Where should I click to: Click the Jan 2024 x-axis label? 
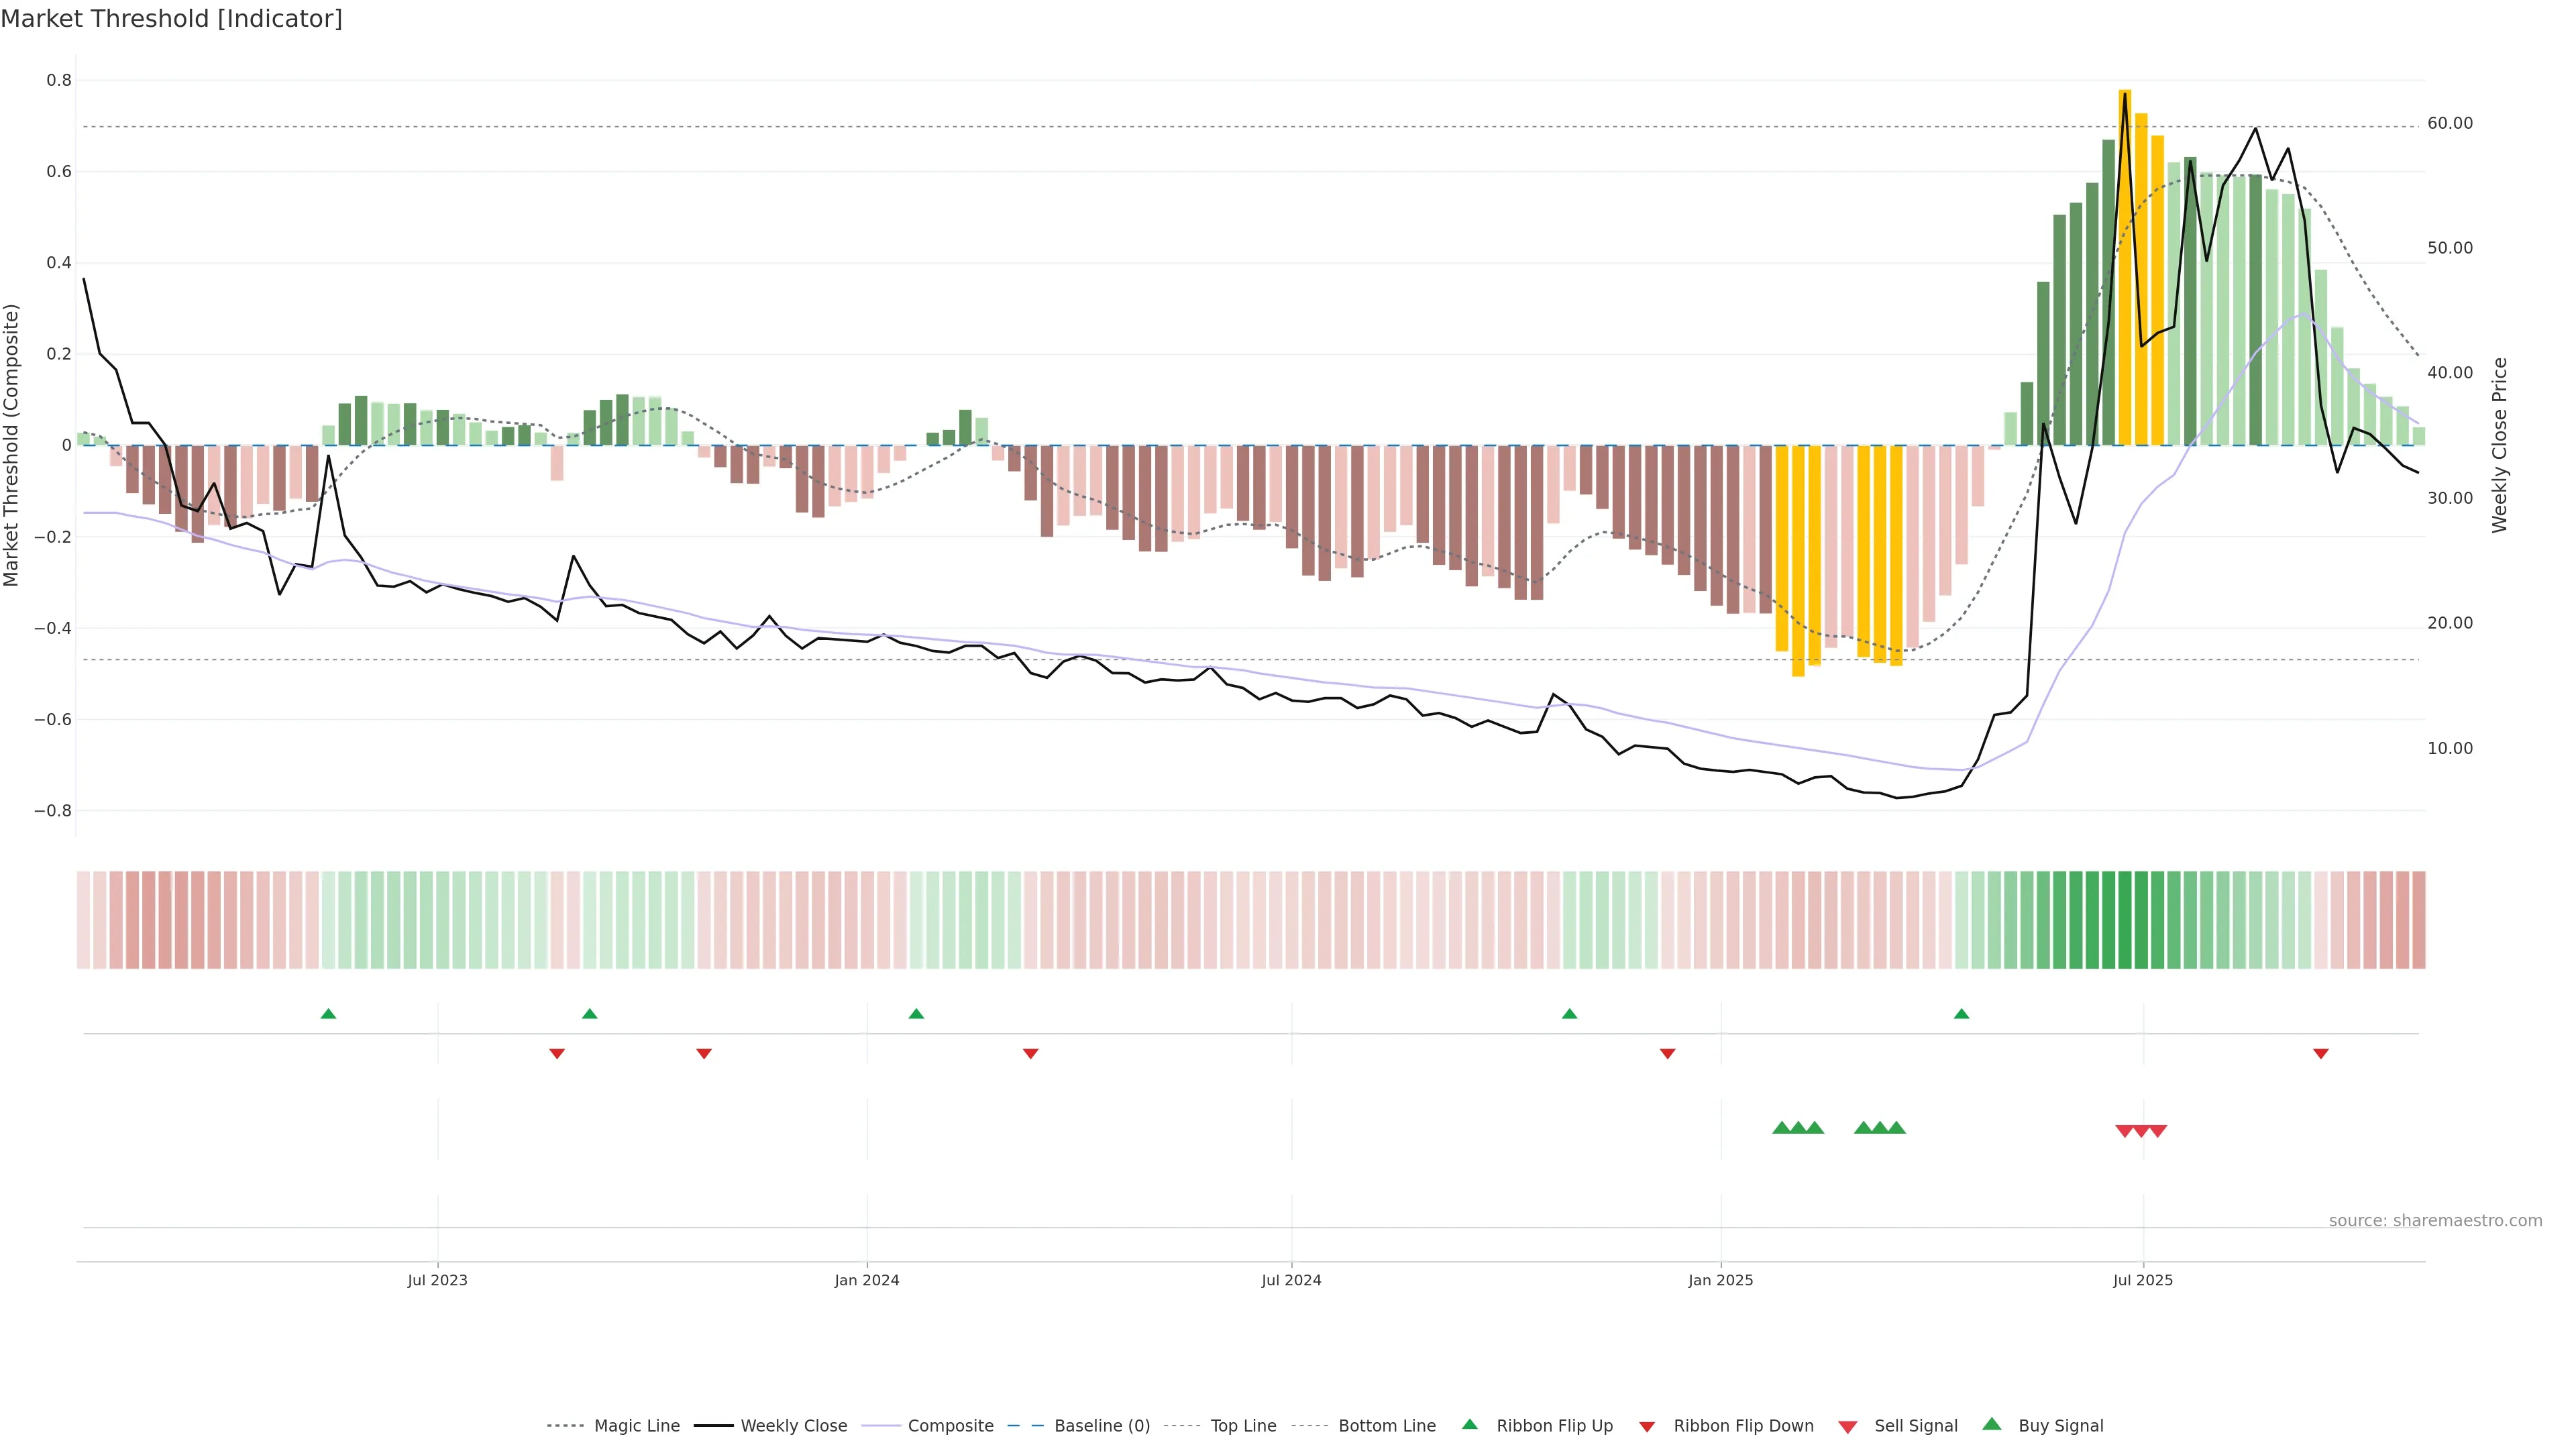click(x=866, y=1280)
